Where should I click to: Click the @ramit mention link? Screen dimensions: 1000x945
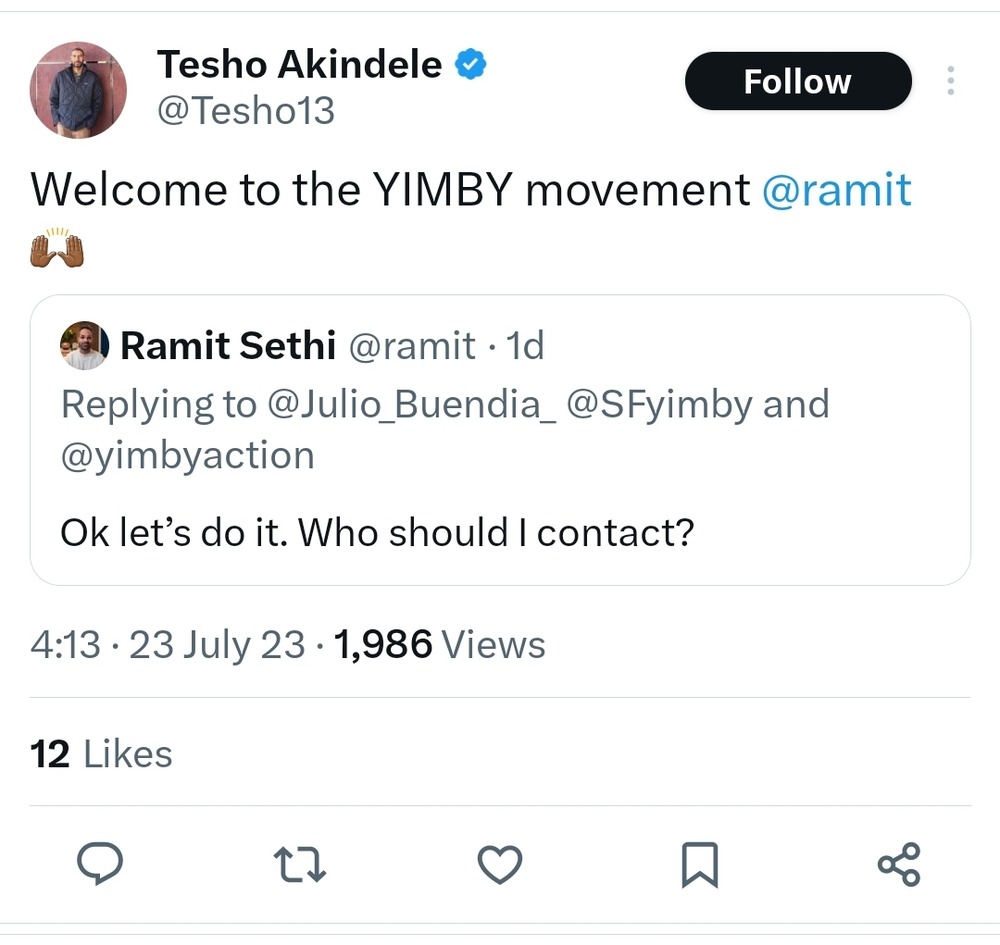point(836,189)
